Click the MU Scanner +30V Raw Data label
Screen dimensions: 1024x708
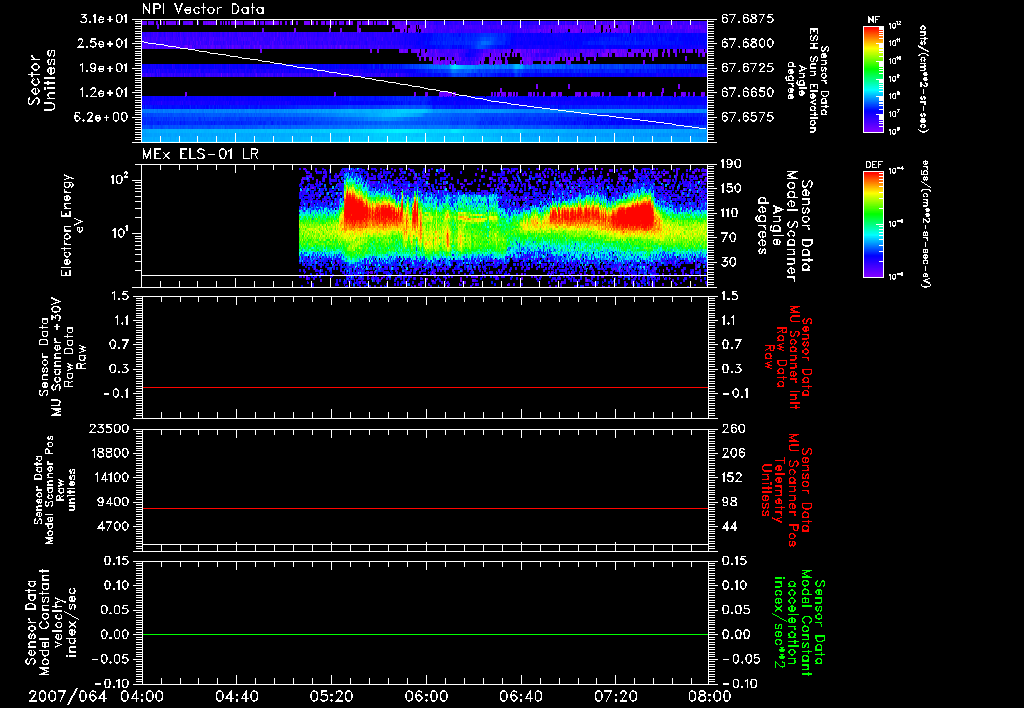click(63, 357)
